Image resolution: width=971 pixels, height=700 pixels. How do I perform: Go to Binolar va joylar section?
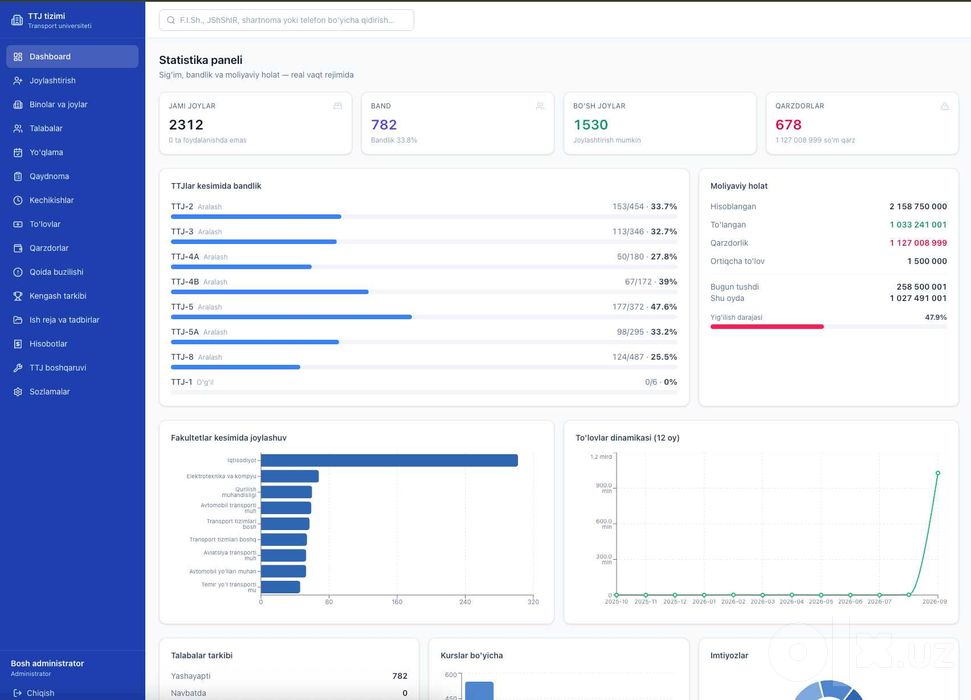[x=72, y=105]
